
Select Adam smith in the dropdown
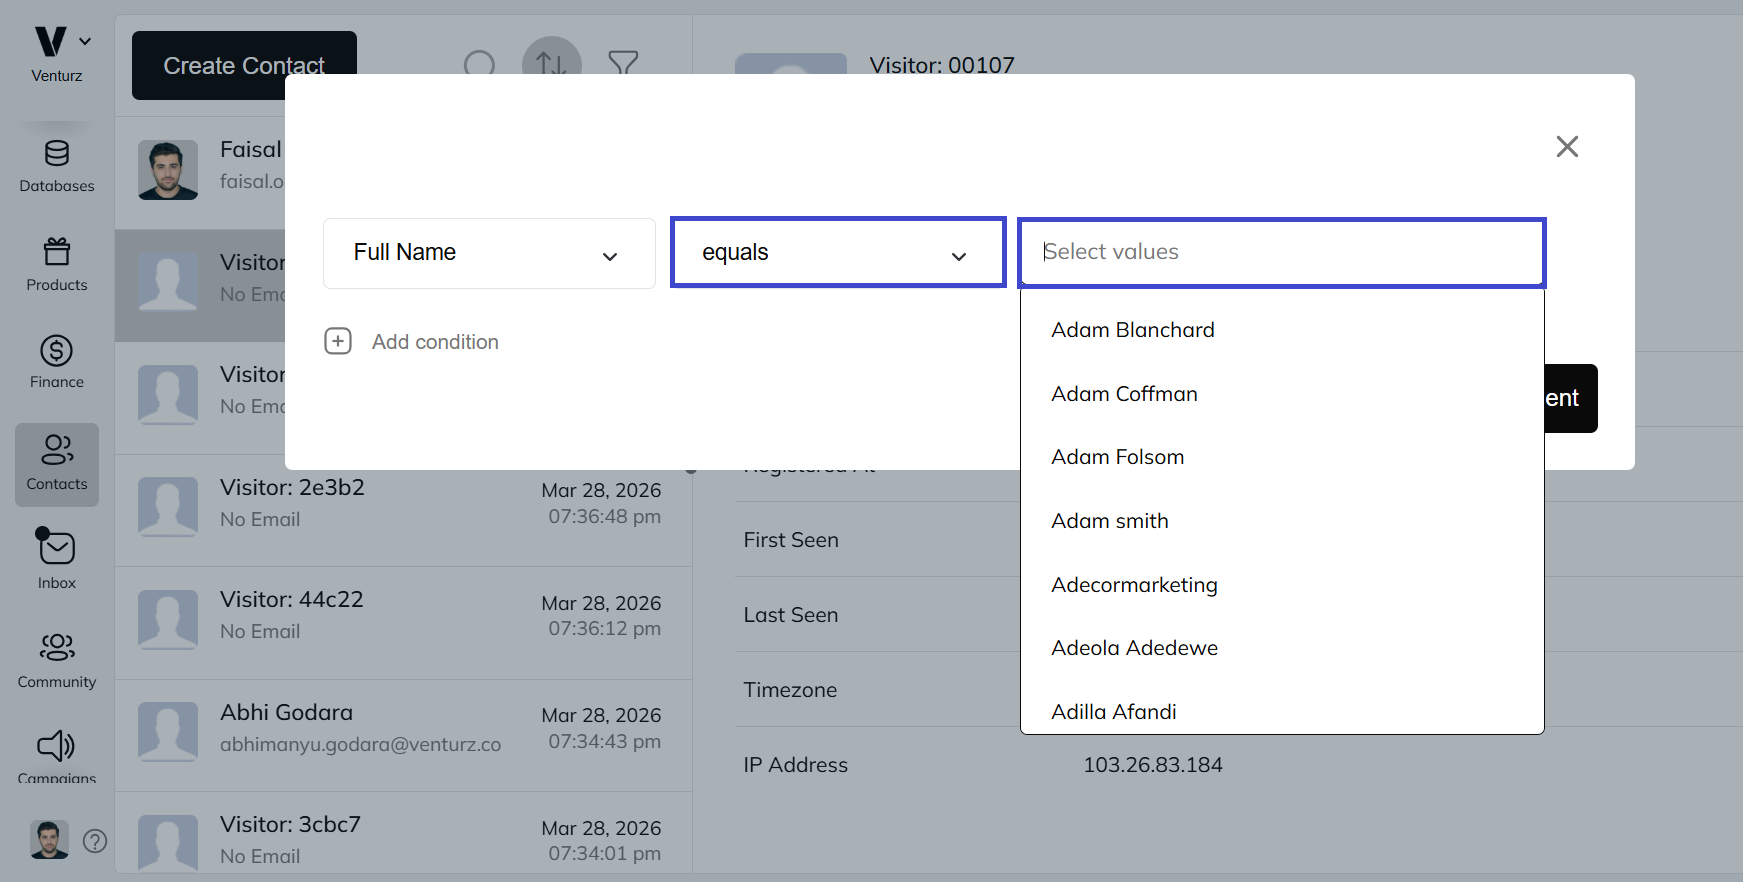click(1109, 521)
